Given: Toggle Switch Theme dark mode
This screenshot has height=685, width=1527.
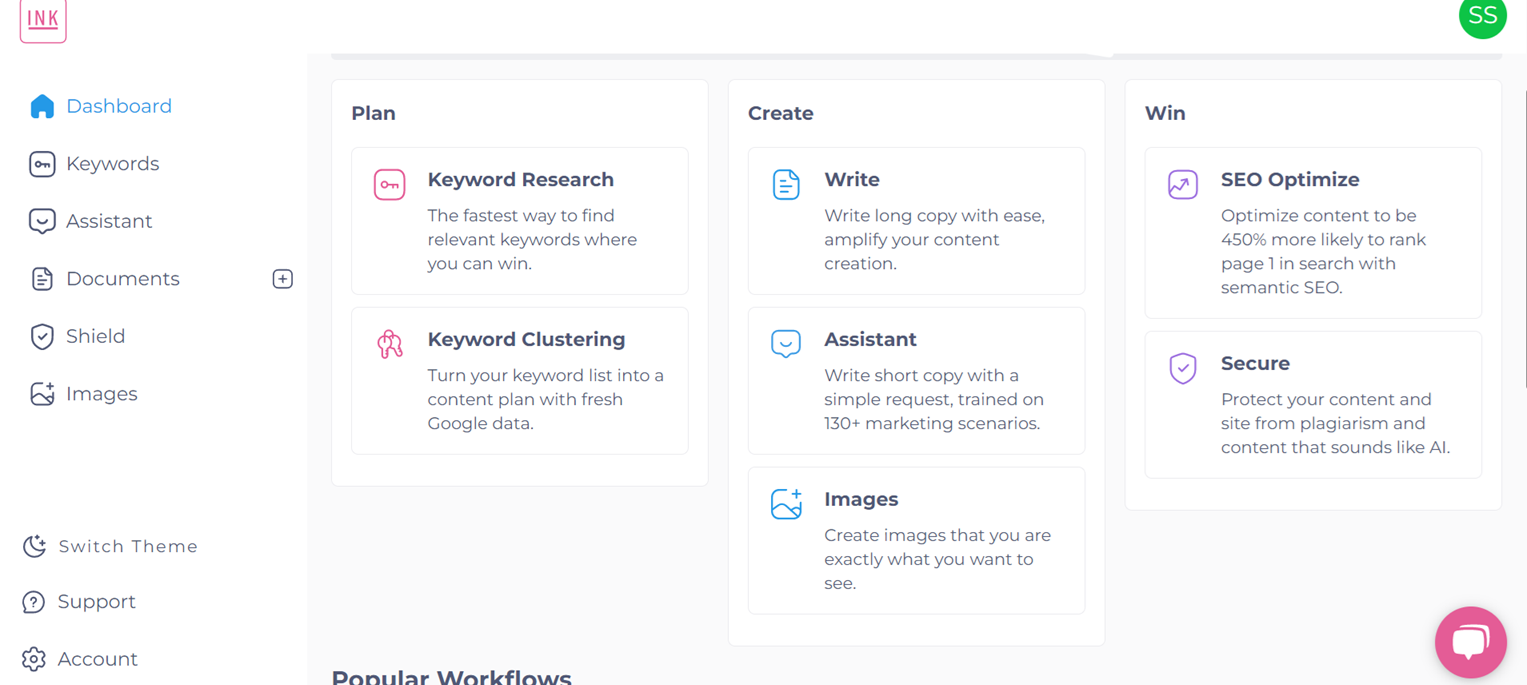Looking at the screenshot, I should coord(110,546).
